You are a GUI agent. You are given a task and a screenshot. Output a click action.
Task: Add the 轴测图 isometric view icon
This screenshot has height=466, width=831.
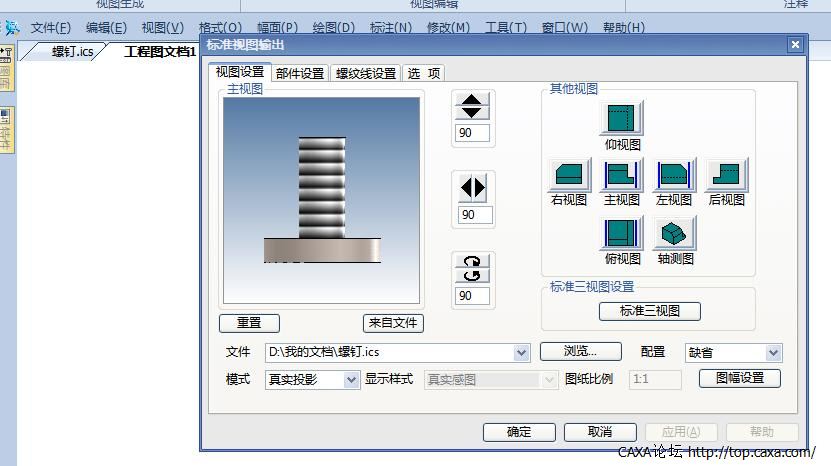674,233
